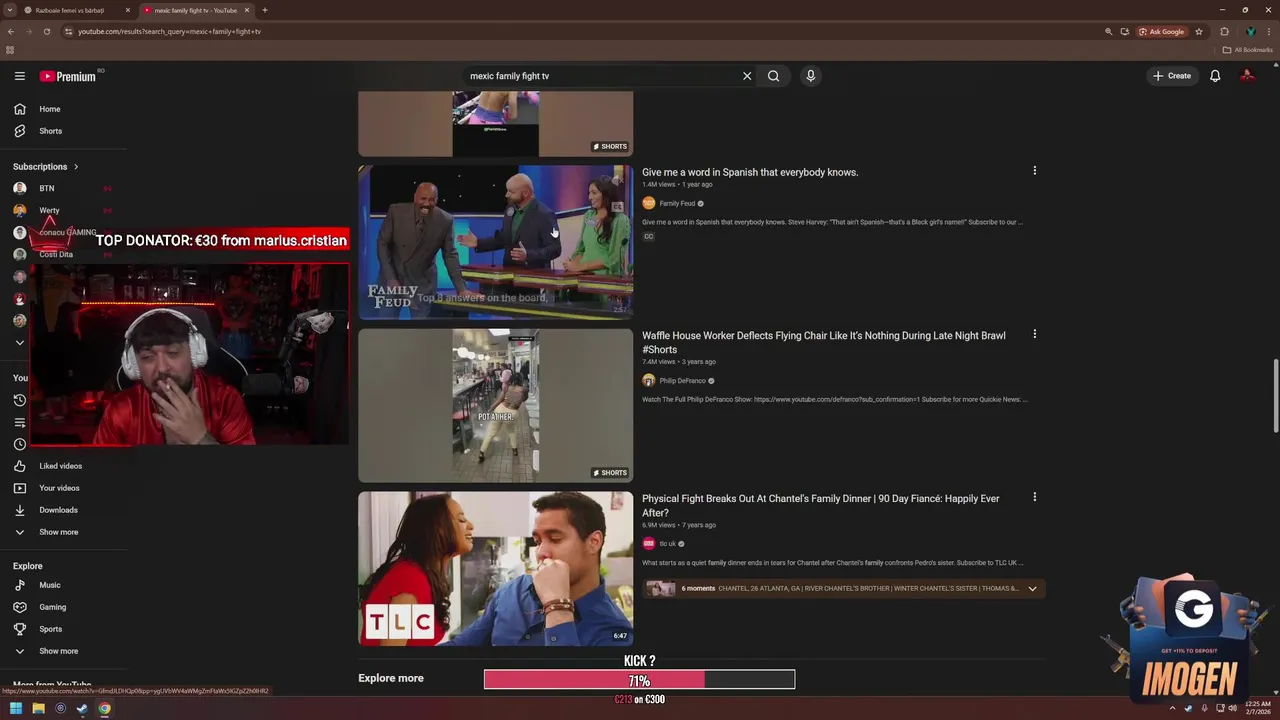Play the Family Feud video thumbnail
Screen dimensions: 1280x720
[496, 242]
